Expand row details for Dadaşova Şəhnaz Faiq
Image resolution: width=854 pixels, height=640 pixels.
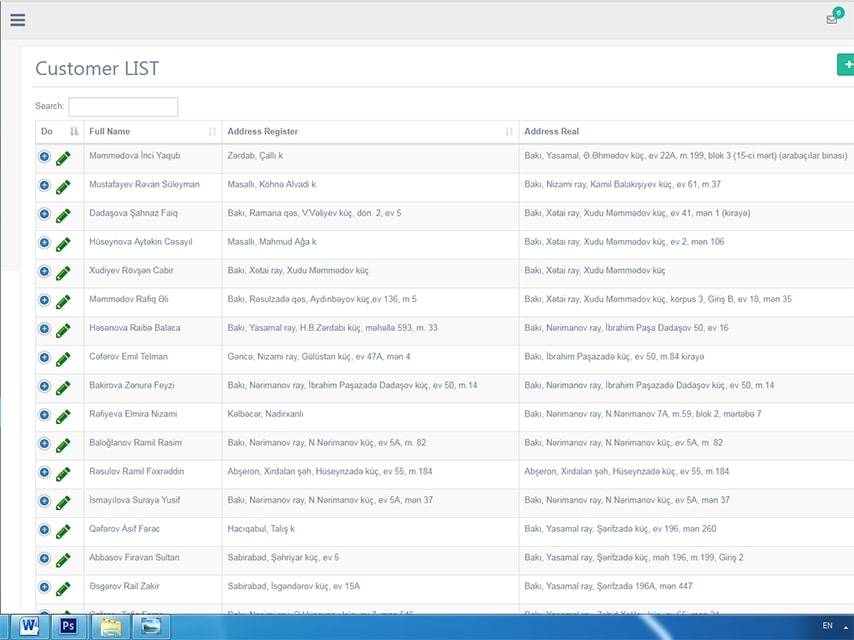(44, 215)
